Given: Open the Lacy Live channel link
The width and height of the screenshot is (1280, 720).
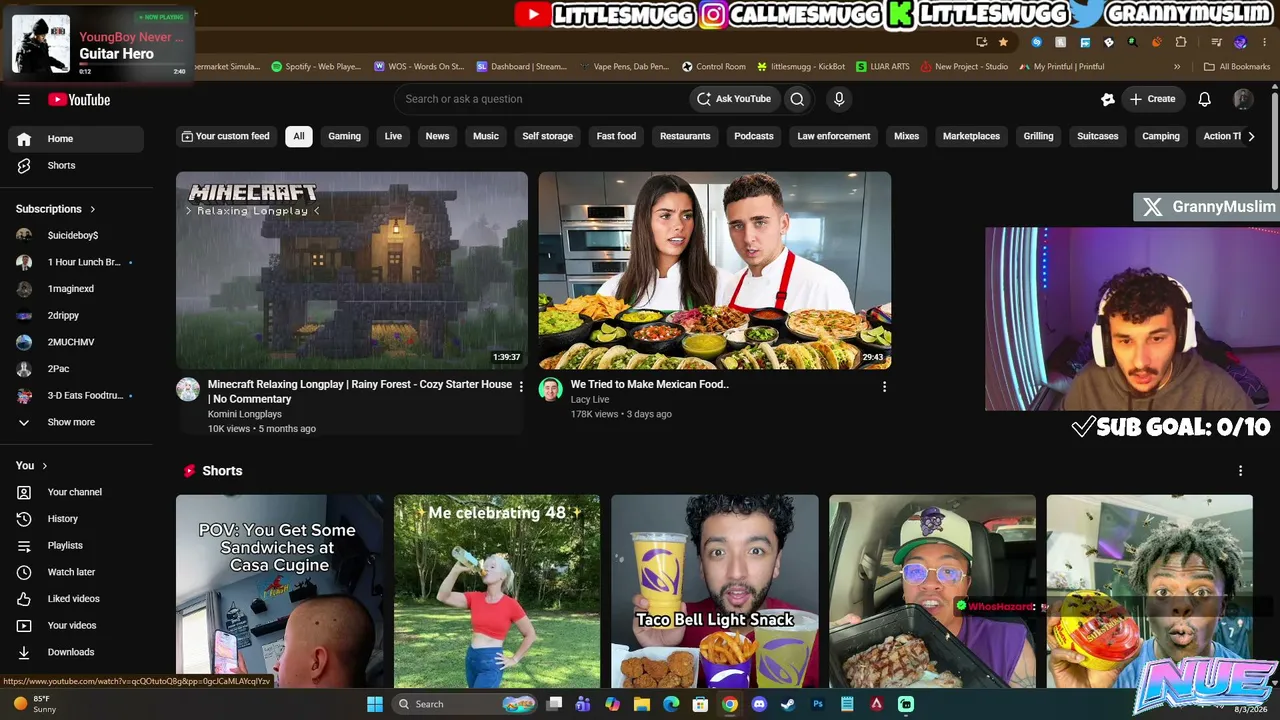Looking at the screenshot, I should [x=590, y=399].
